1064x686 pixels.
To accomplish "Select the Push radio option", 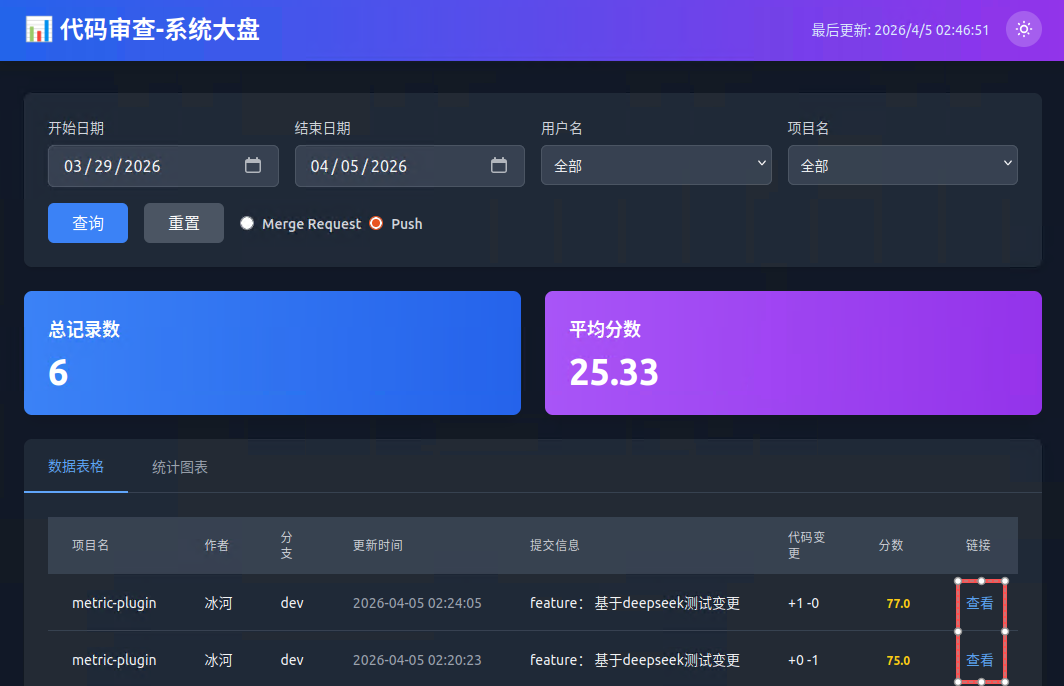I will pyautogui.click(x=376, y=223).
